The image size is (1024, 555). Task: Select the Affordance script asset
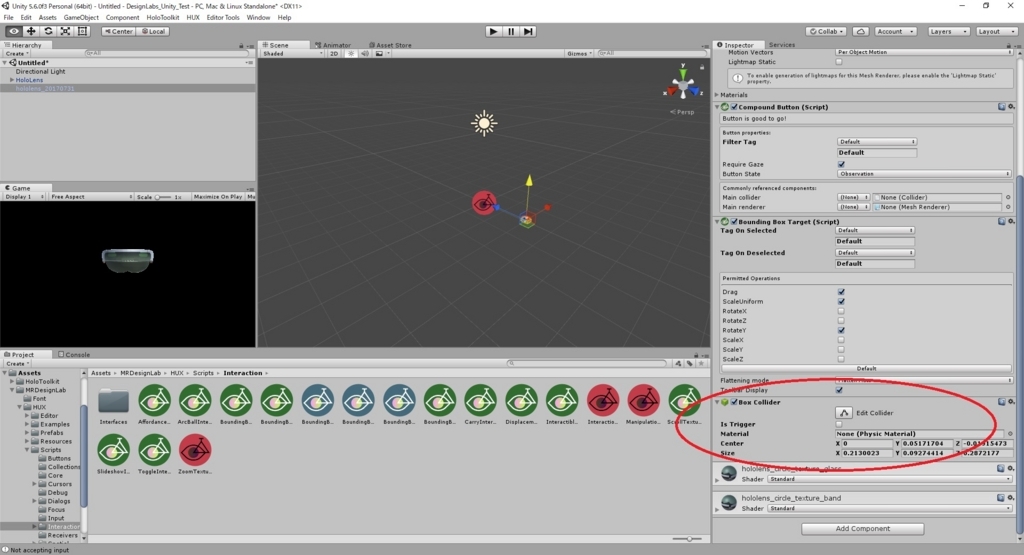tap(154, 405)
